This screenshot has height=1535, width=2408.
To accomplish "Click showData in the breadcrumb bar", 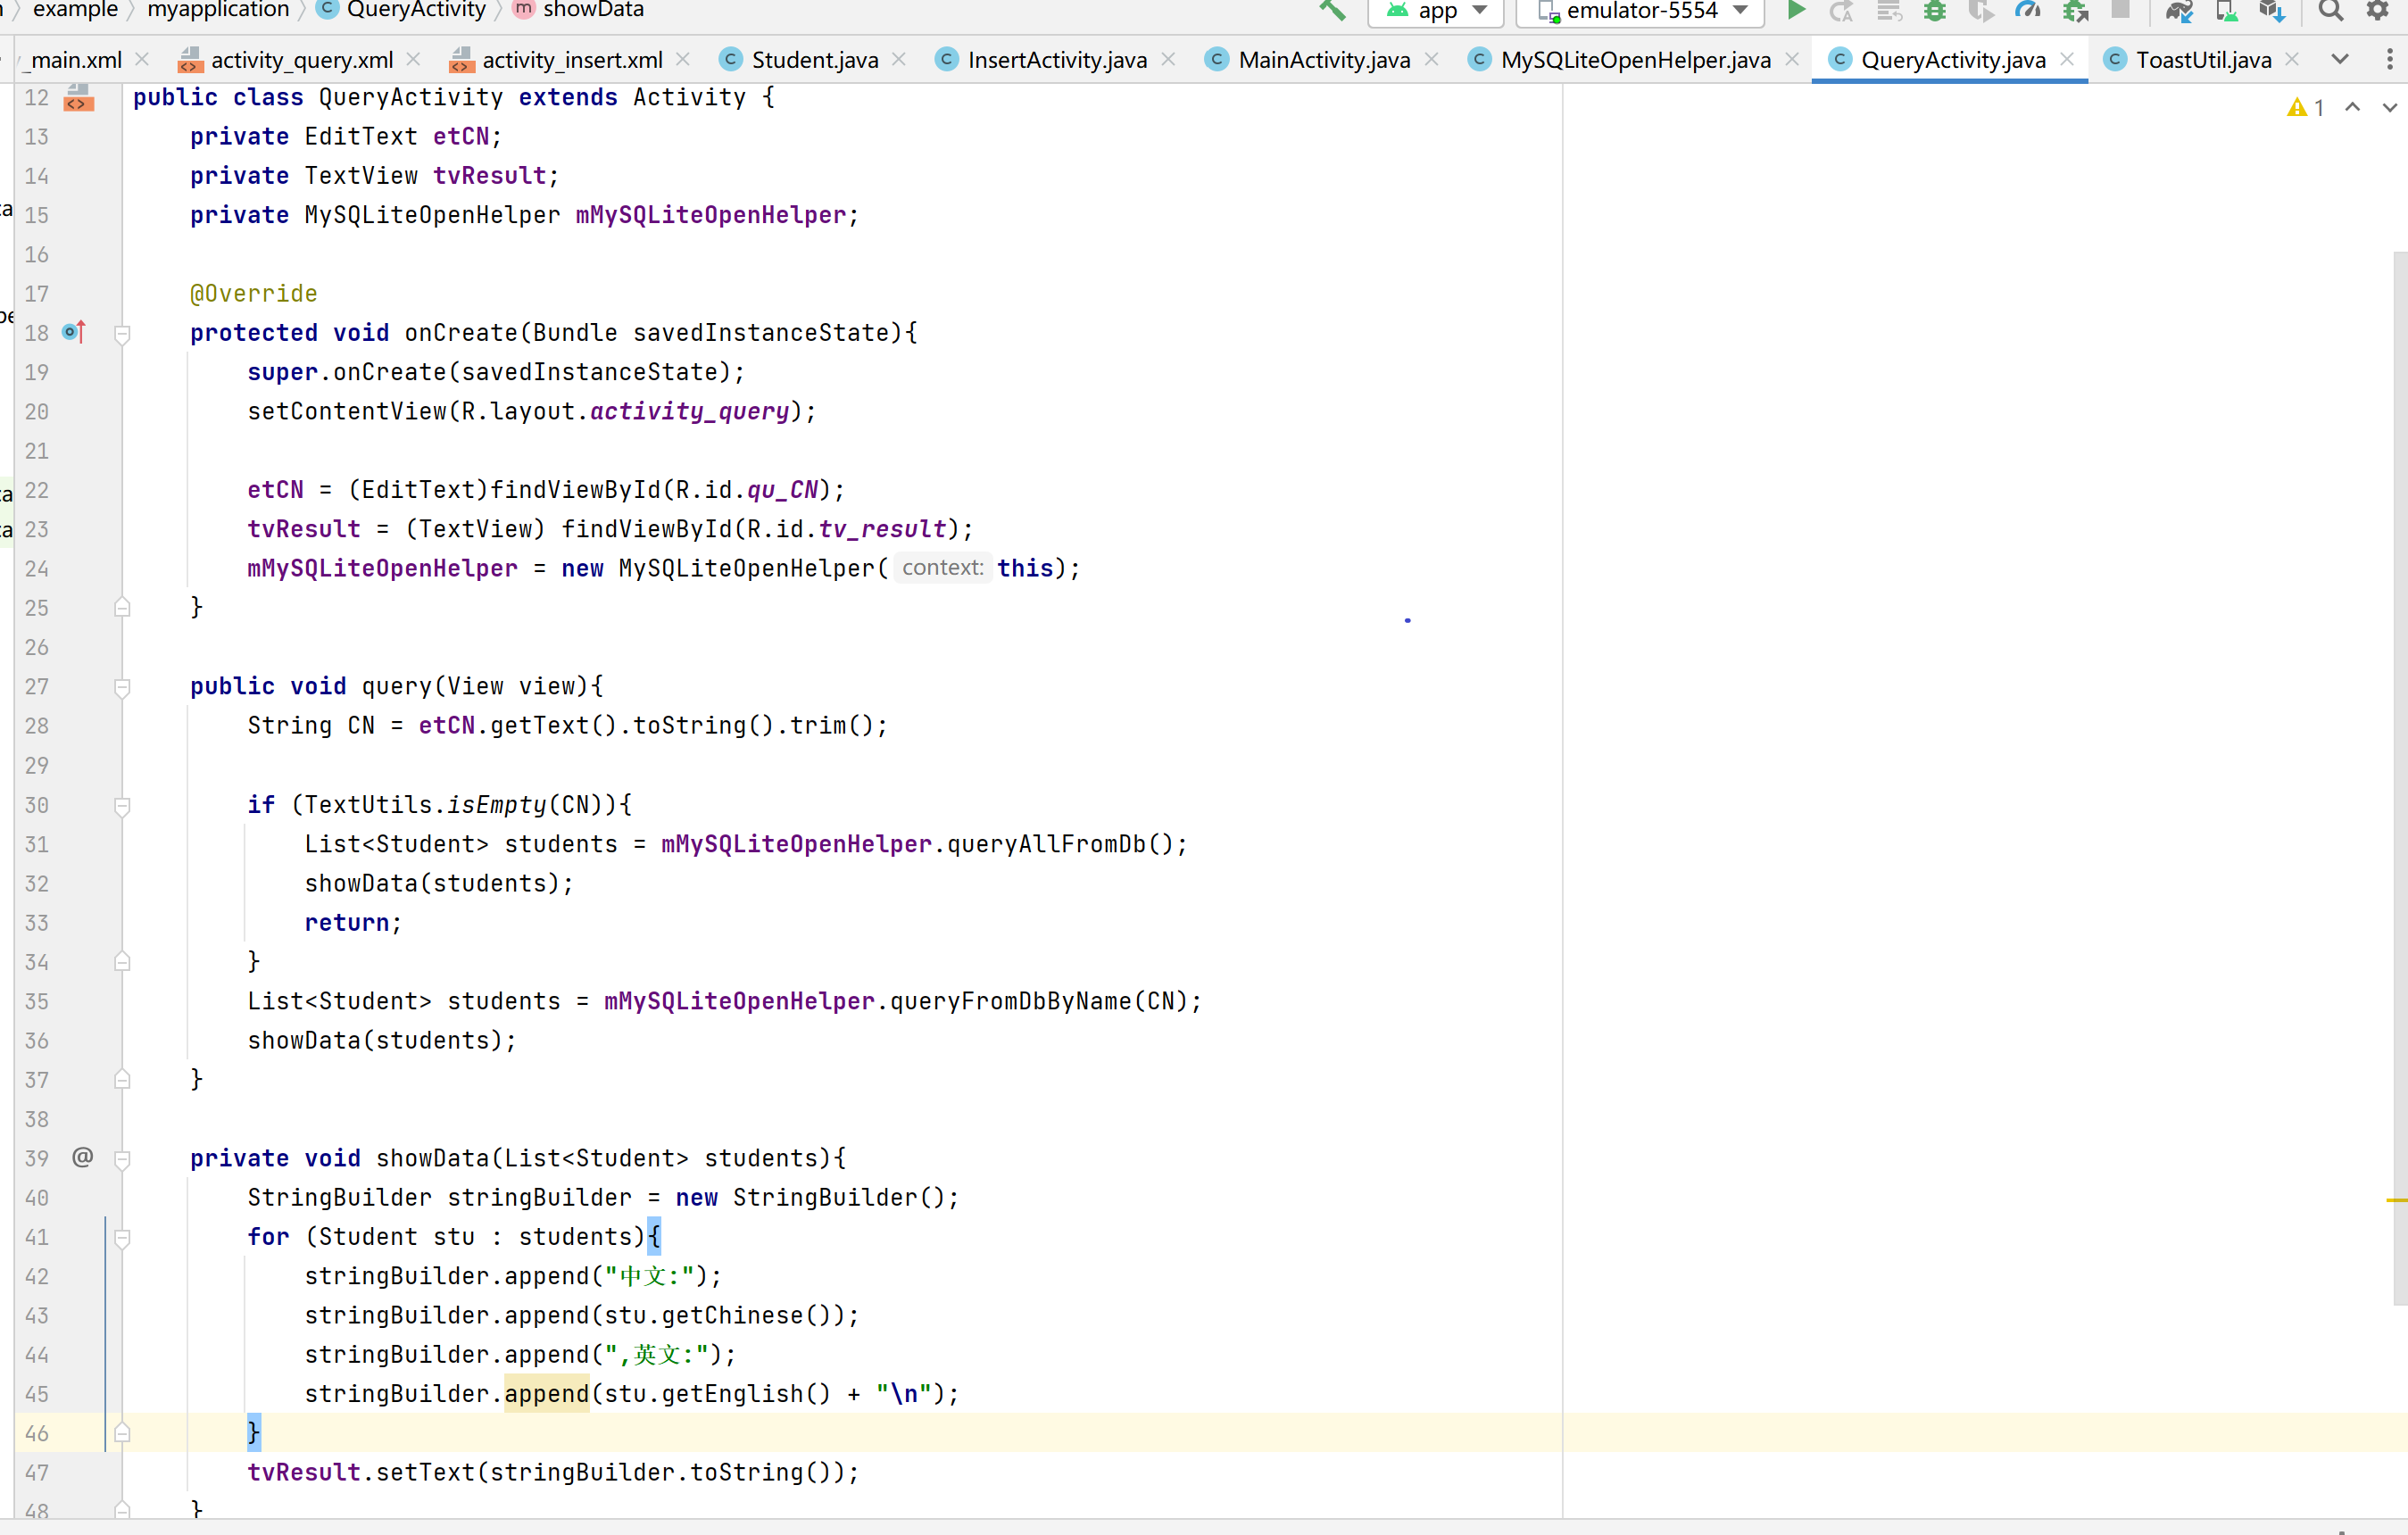I will [x=593, y=10].
